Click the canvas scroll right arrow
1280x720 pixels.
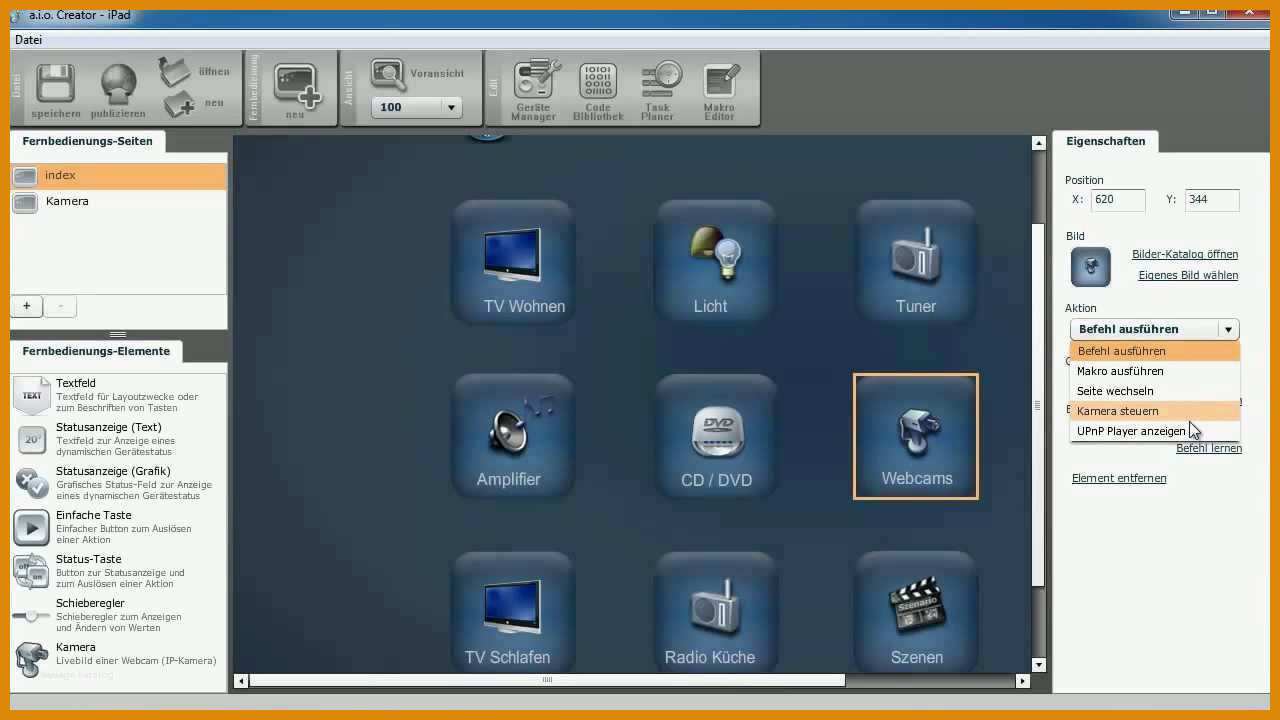pyautogui.click(x=1022, y=681)
